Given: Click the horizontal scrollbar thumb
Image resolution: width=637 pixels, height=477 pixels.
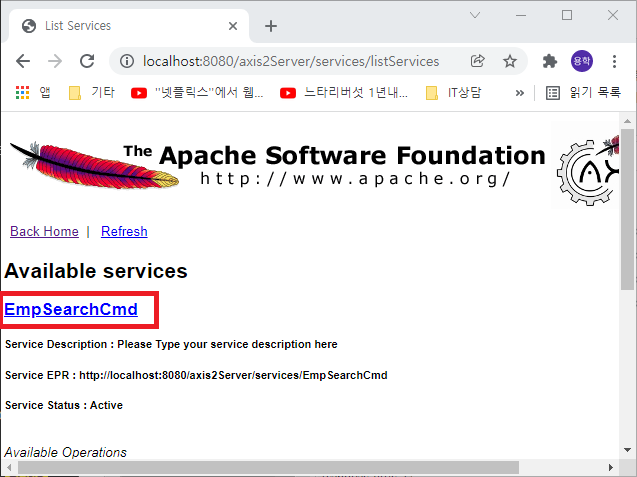Looking at the screenshot, I should [x=268, y=468].
